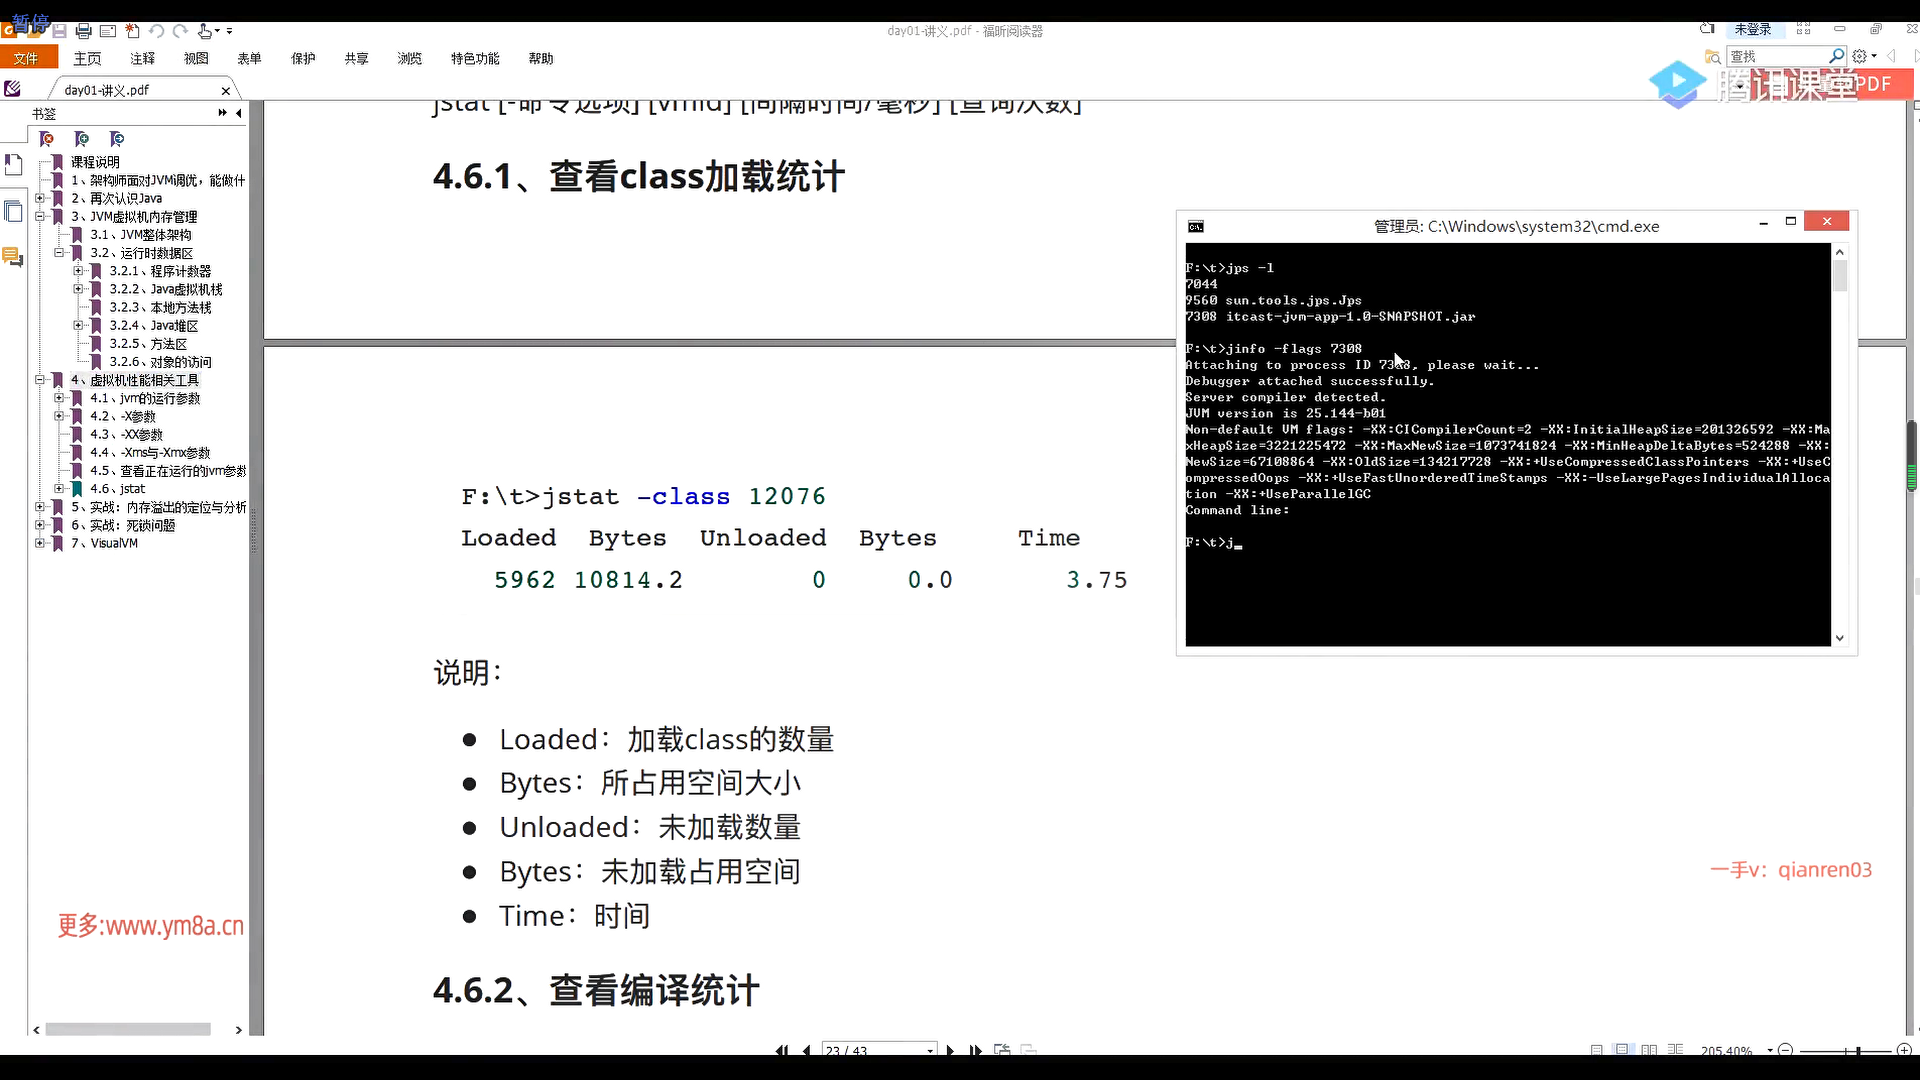Select single page view mode

(1597, 1050)
